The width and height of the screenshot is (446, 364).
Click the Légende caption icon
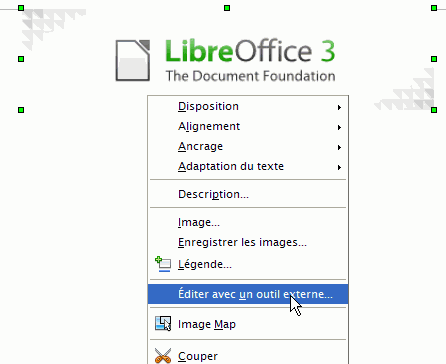[x=163, y=264]
